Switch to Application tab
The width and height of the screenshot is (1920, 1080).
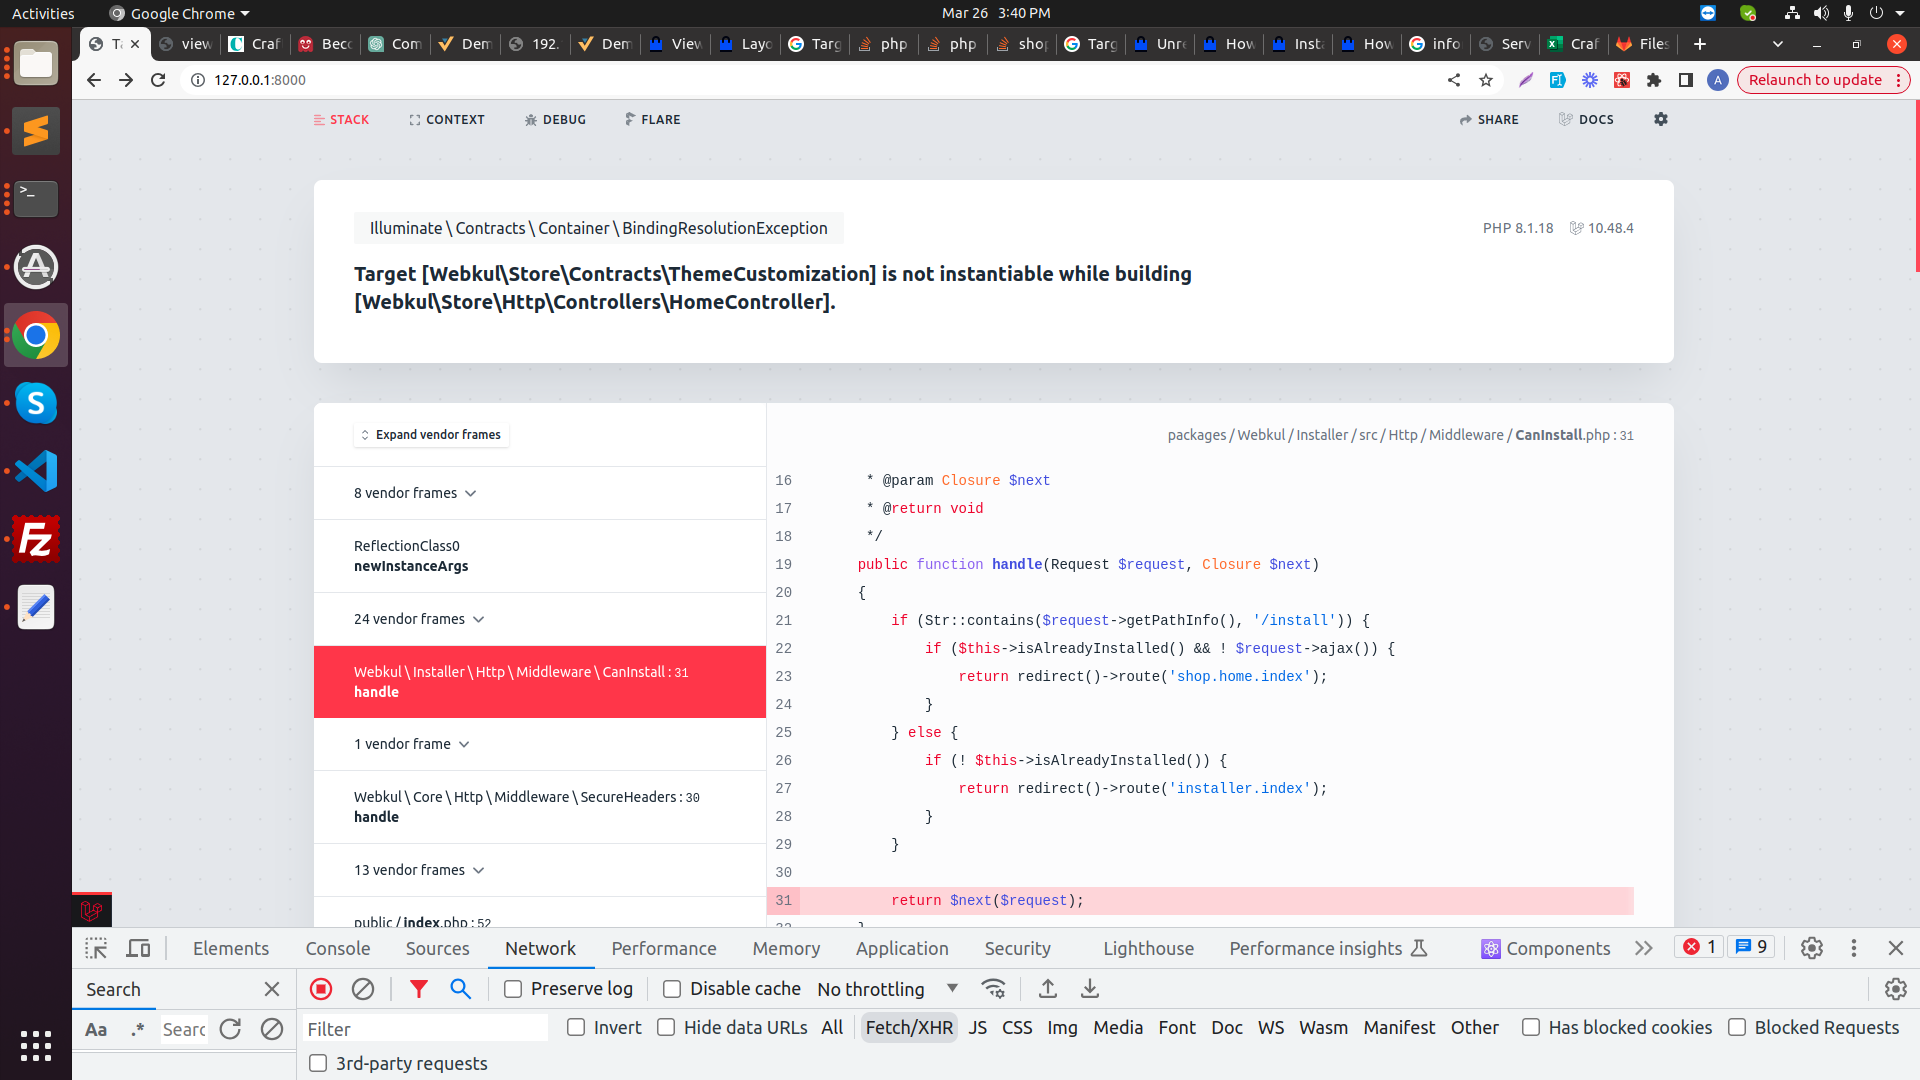902,948
